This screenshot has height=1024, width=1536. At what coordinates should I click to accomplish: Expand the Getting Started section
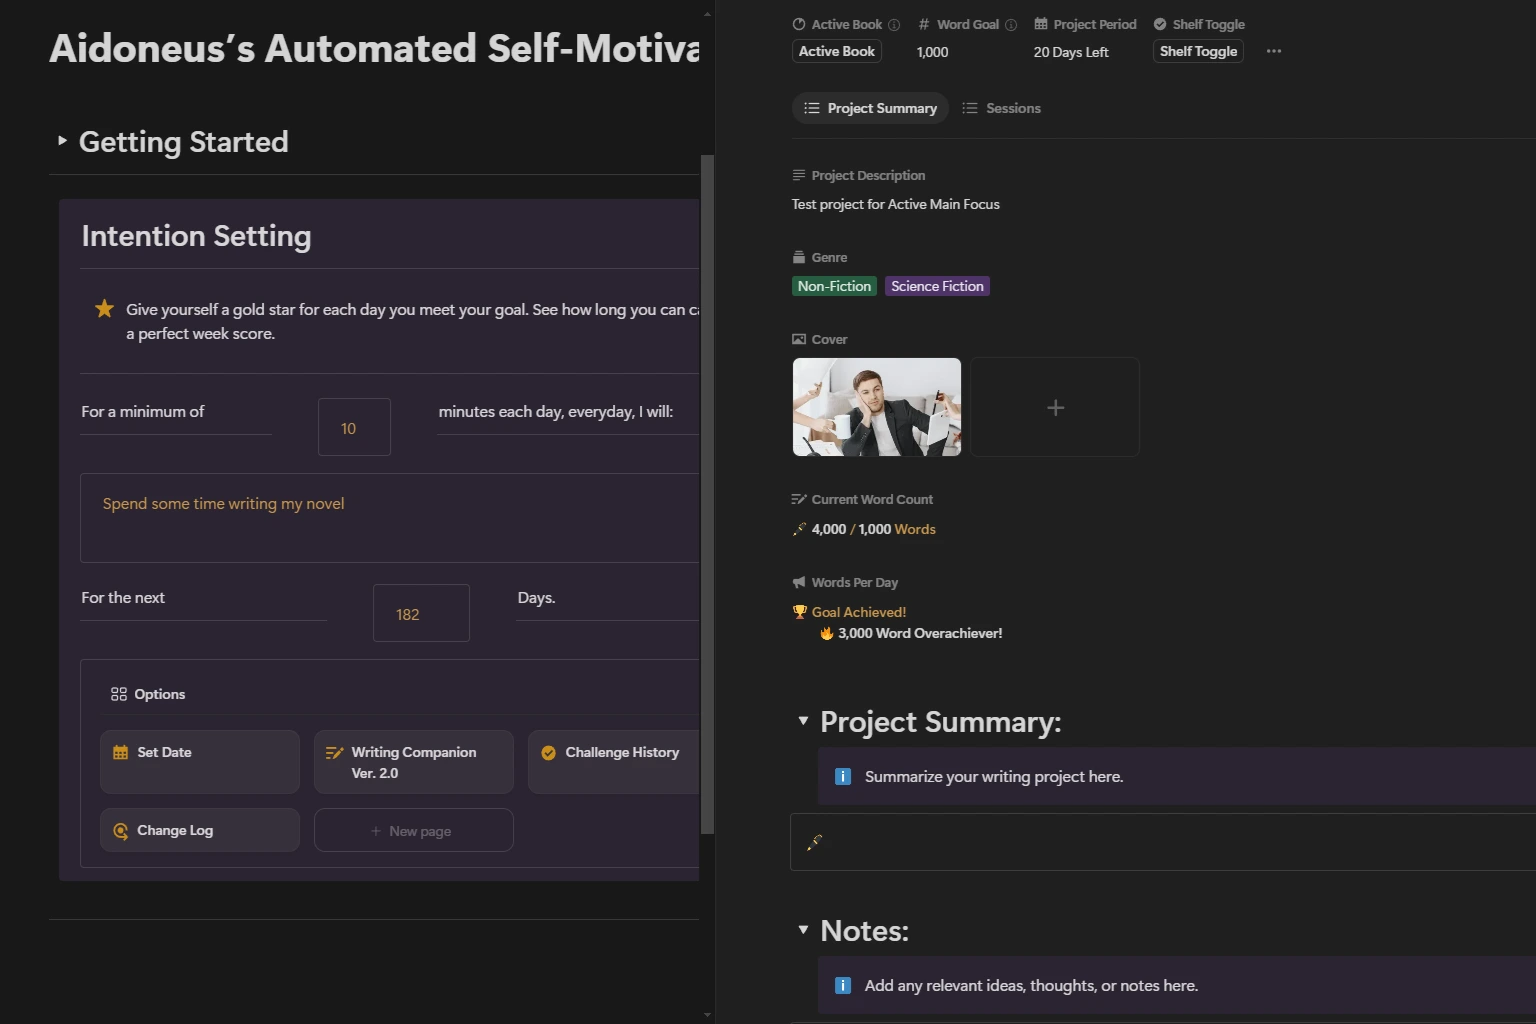[62, 141]
